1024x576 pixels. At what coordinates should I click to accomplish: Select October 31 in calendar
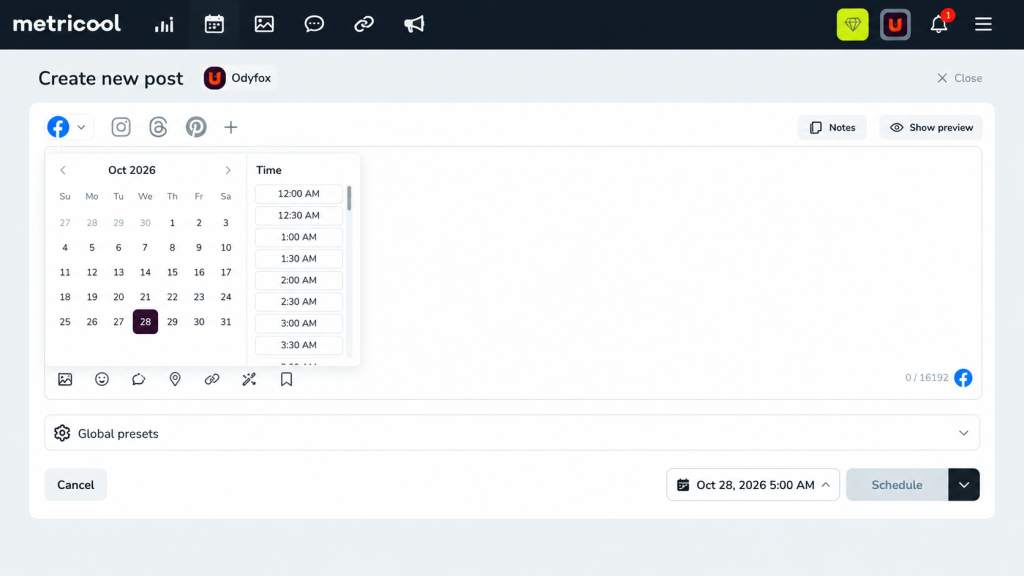click(225, 322)
